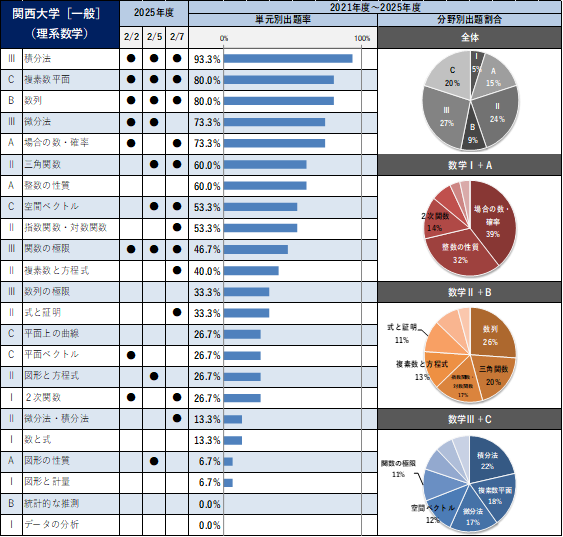Click the A 15% slice in 全体 pie
The height and width of the screenshot is (537, 563).
493,77
